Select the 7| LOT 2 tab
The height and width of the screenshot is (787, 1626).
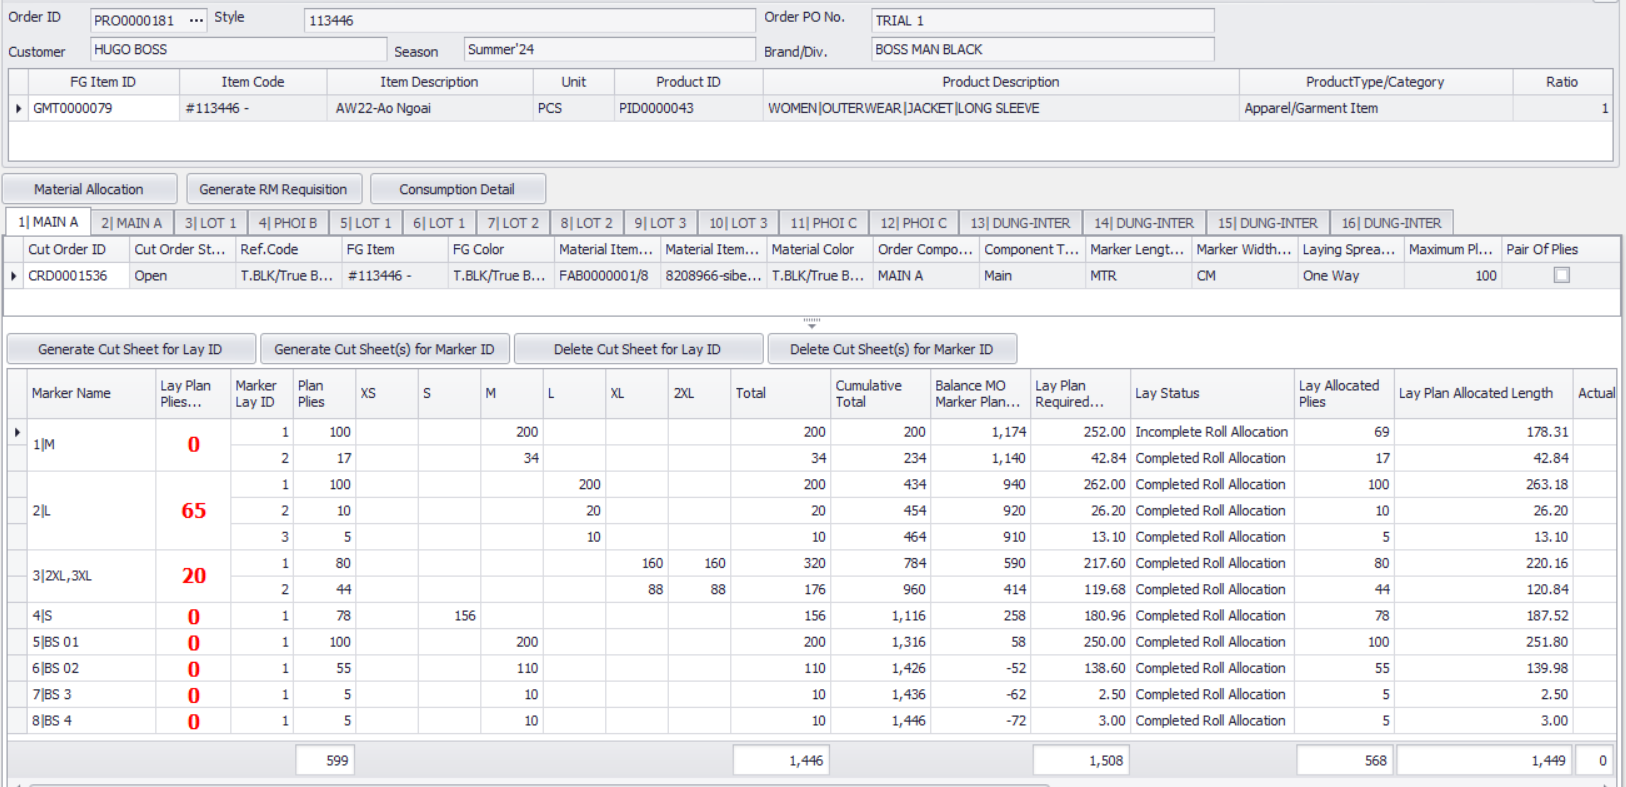tap(512, 223)
